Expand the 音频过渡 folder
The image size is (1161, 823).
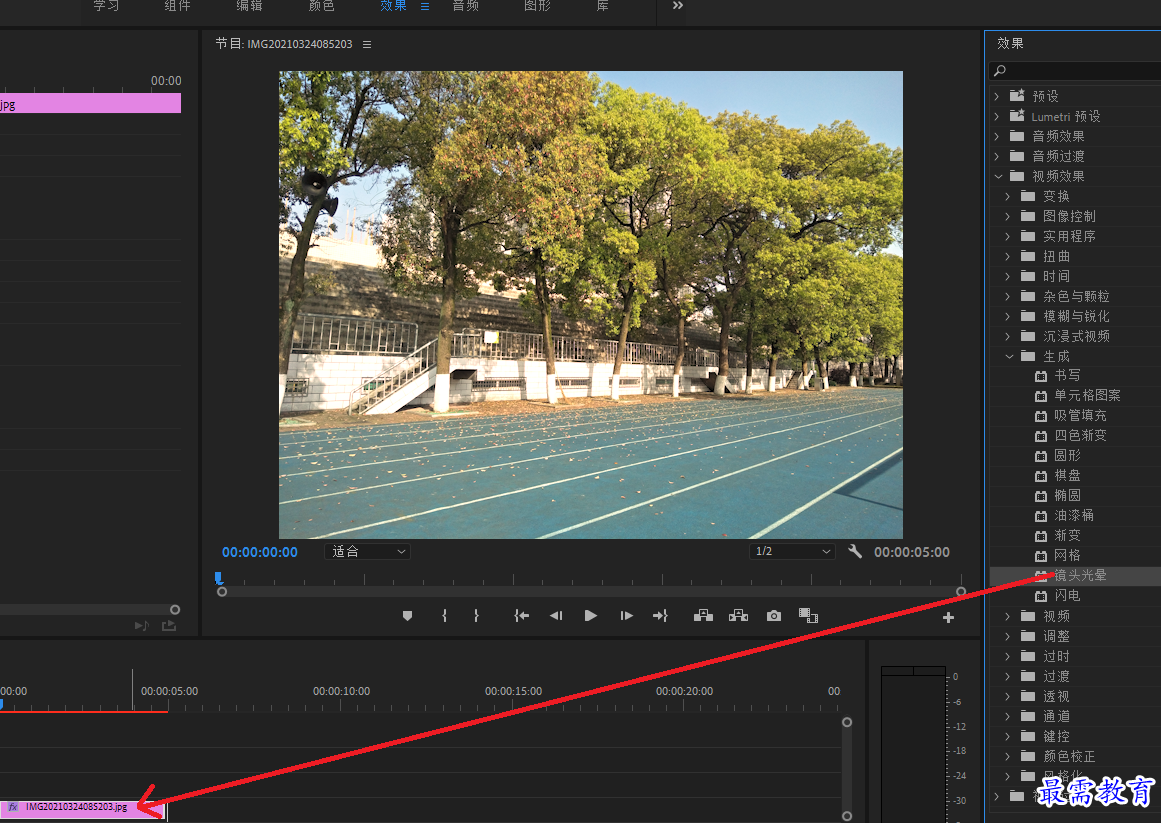pos(997,156)
